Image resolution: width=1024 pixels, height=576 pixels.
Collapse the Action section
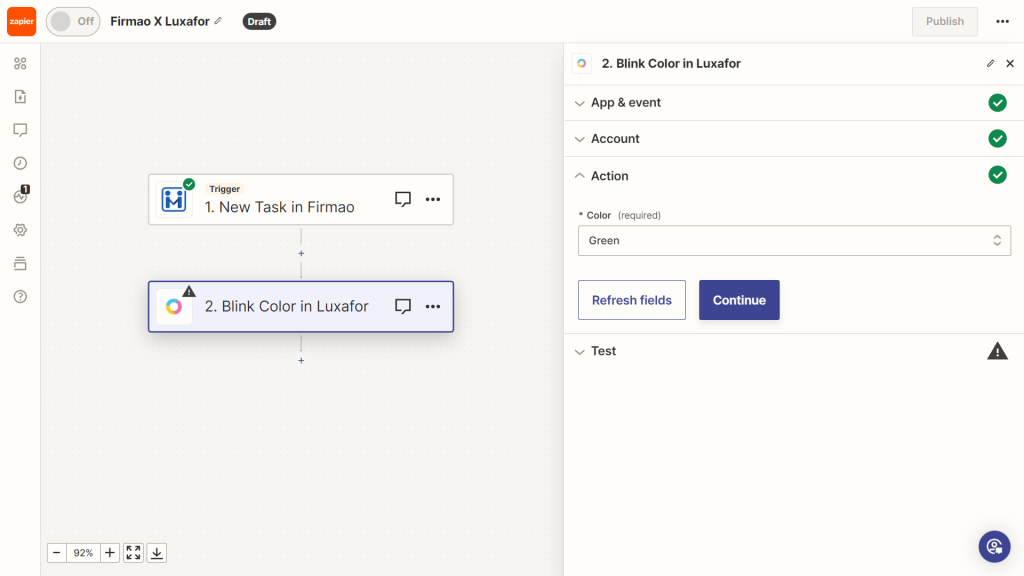[x=608, y=175]
